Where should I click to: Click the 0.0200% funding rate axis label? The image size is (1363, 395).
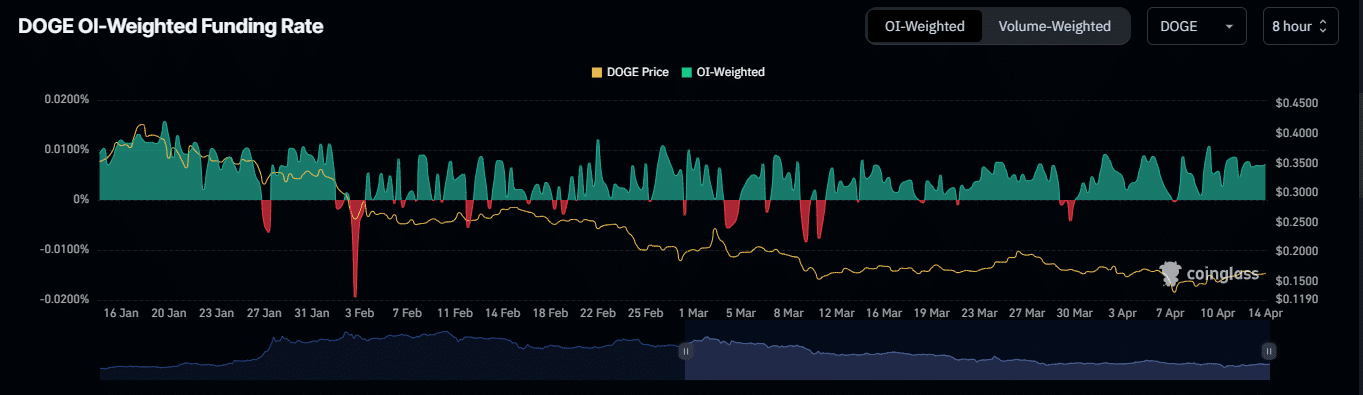pos(67,100)
